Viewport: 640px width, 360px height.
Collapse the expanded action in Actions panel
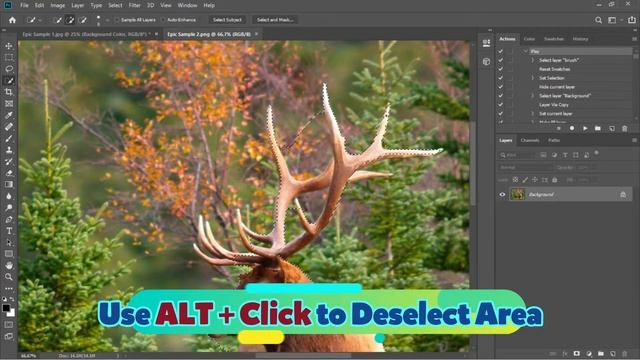pos(526,51)
